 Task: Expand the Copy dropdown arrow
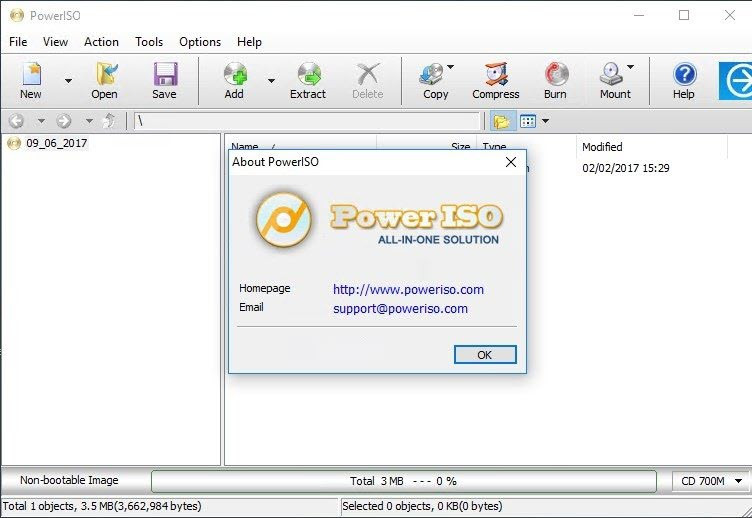450,67
